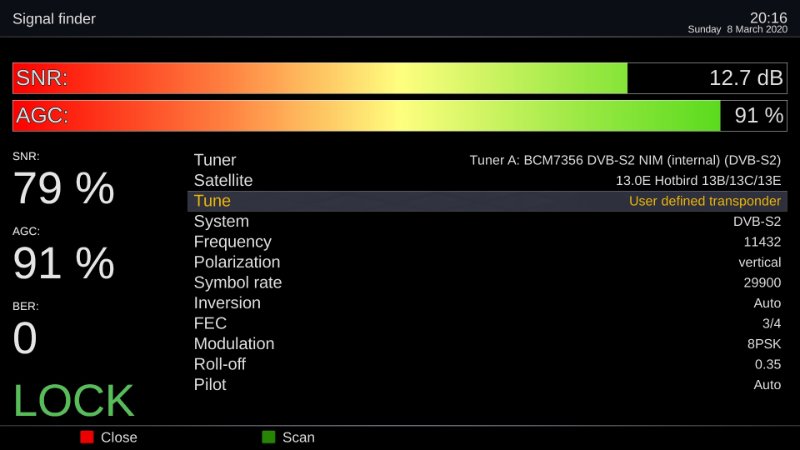Click the AGC level bar

tap(400, 115)
